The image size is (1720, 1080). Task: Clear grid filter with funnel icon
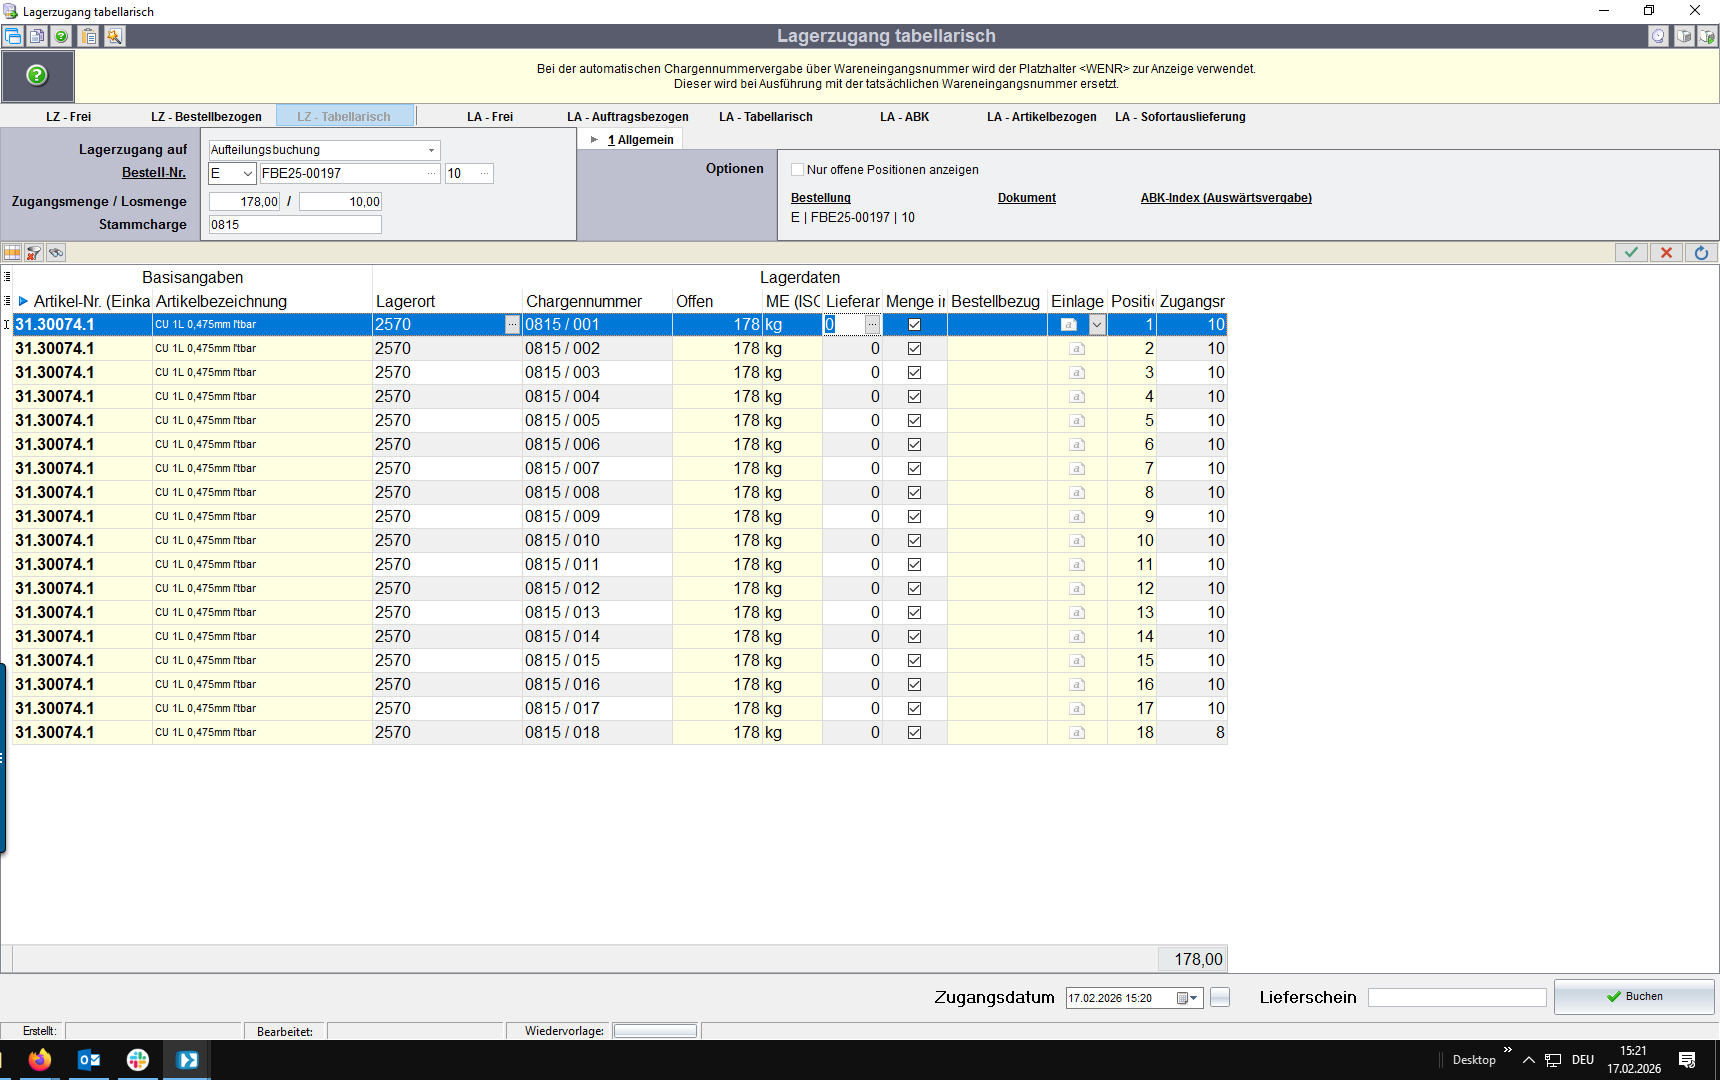pos(34,253)
